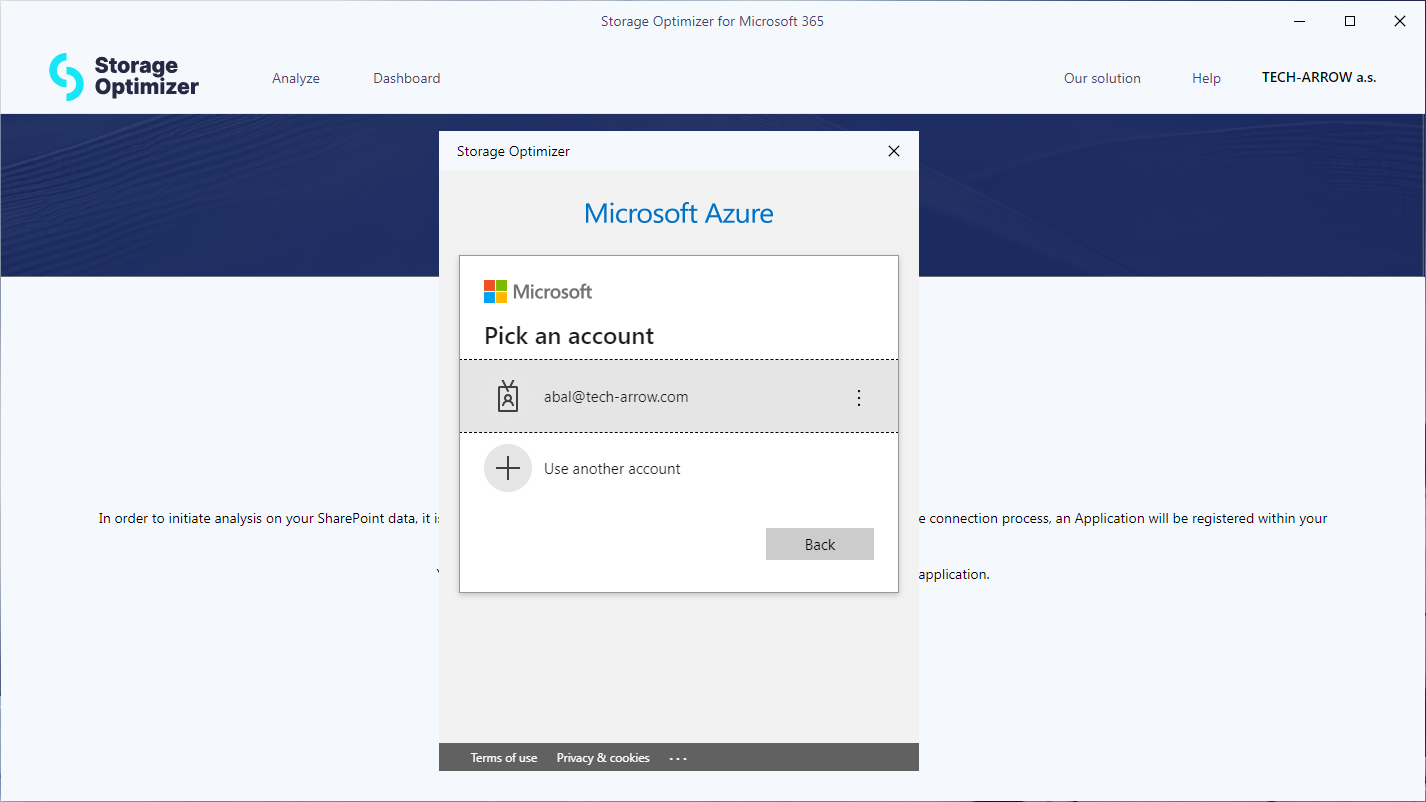The width and height of the screenshot is (1426, 802).
Task: Open the Our solution link
Action: pyautogui.click(x=1102, y=78)
